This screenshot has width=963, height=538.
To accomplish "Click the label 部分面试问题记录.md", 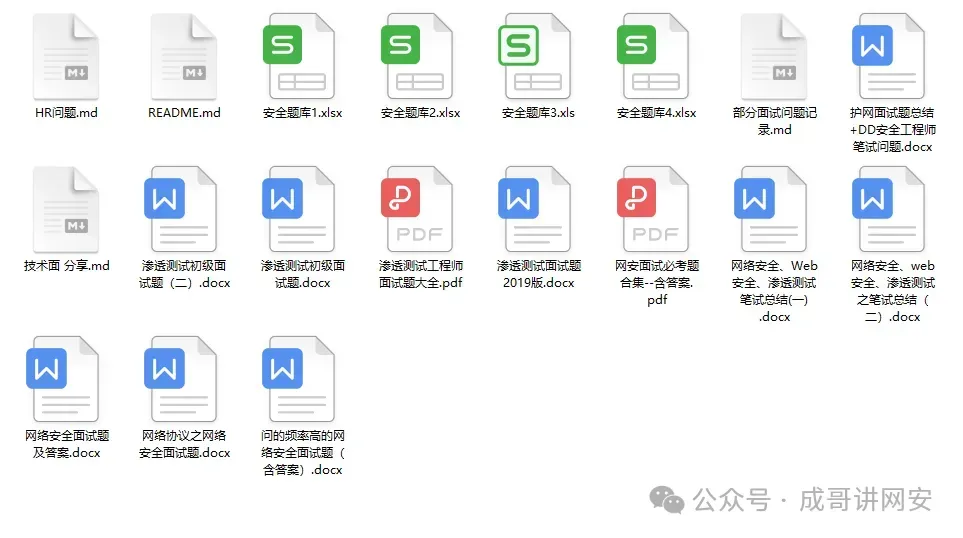I will (x=774, y=121).
